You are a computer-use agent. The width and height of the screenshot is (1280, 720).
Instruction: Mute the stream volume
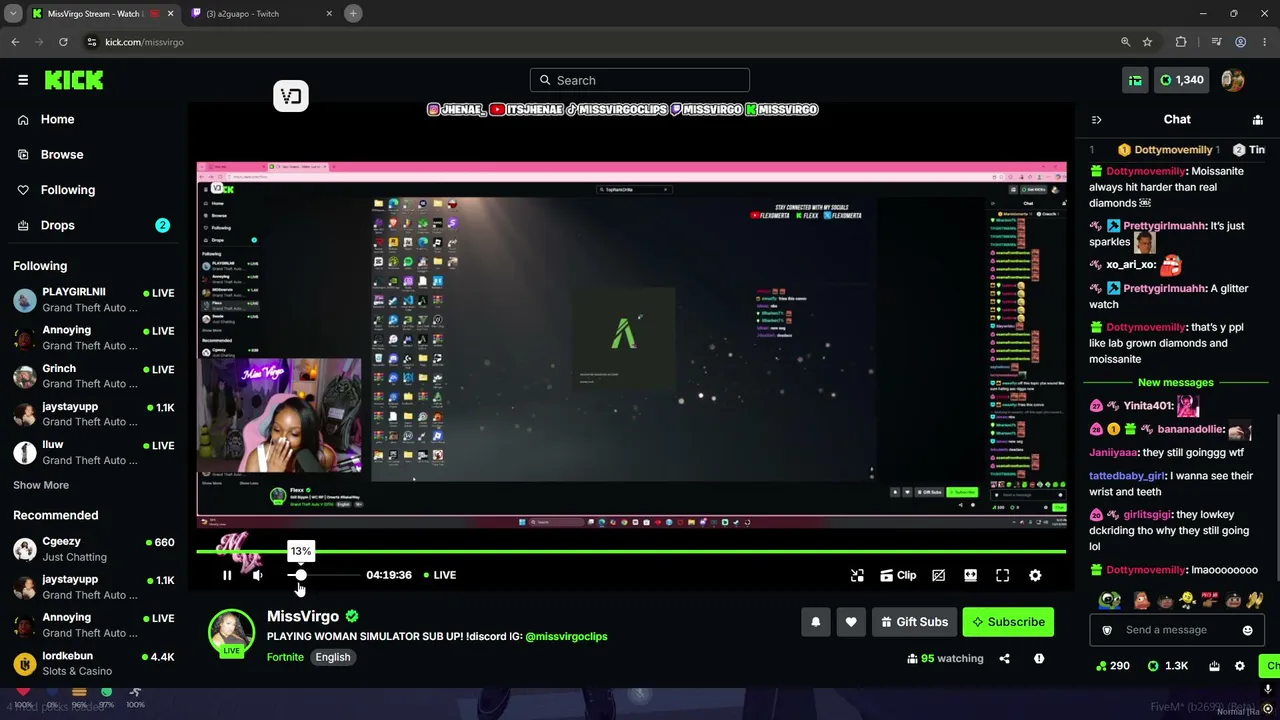pyautogui.click(x=257, y=575)
